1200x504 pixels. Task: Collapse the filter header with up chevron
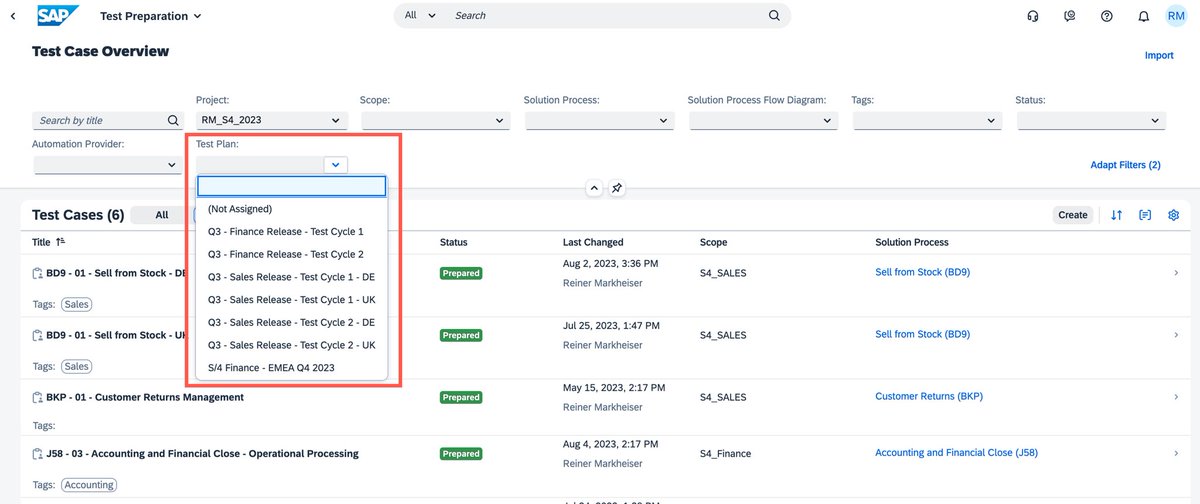593,188
